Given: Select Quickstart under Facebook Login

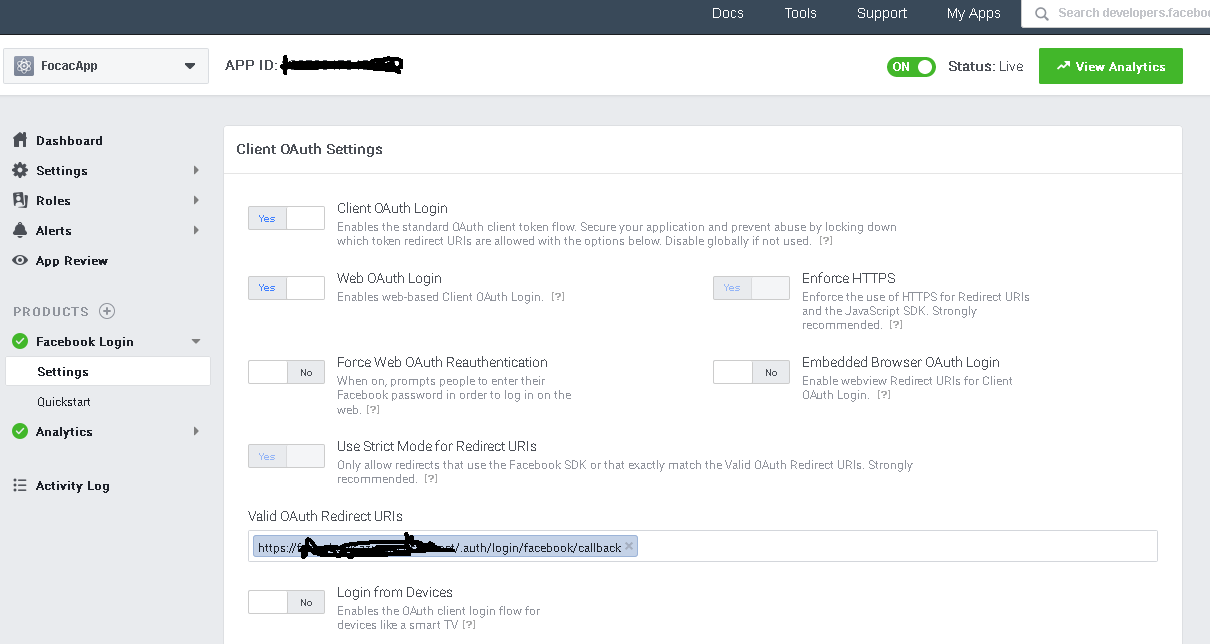Looking at the screenshot, I should pyautogui.click(x=64, y=401).
